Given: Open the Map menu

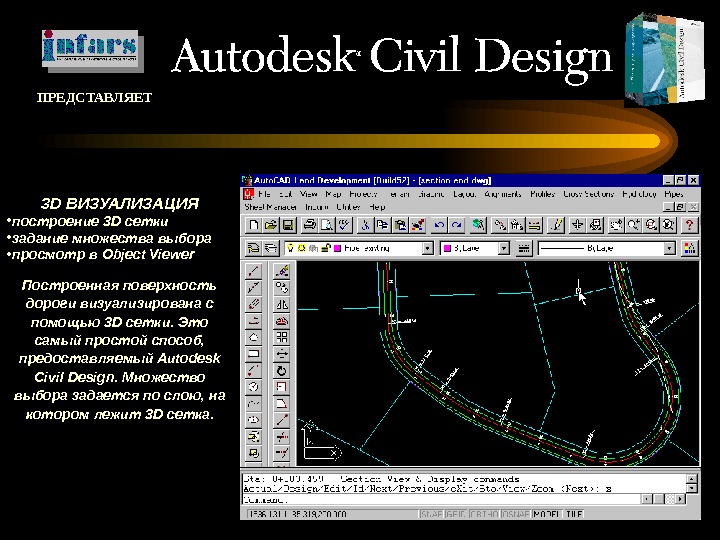Looking at the screenshot, I should (x=333, y=194).
